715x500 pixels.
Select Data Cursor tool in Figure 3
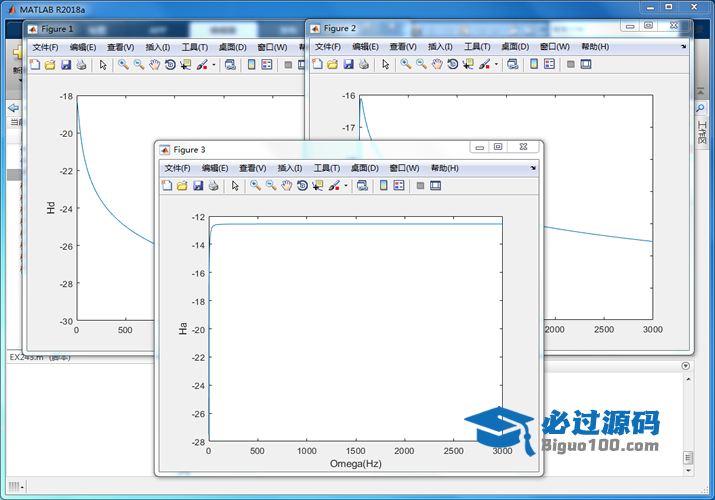click(317, 186)
